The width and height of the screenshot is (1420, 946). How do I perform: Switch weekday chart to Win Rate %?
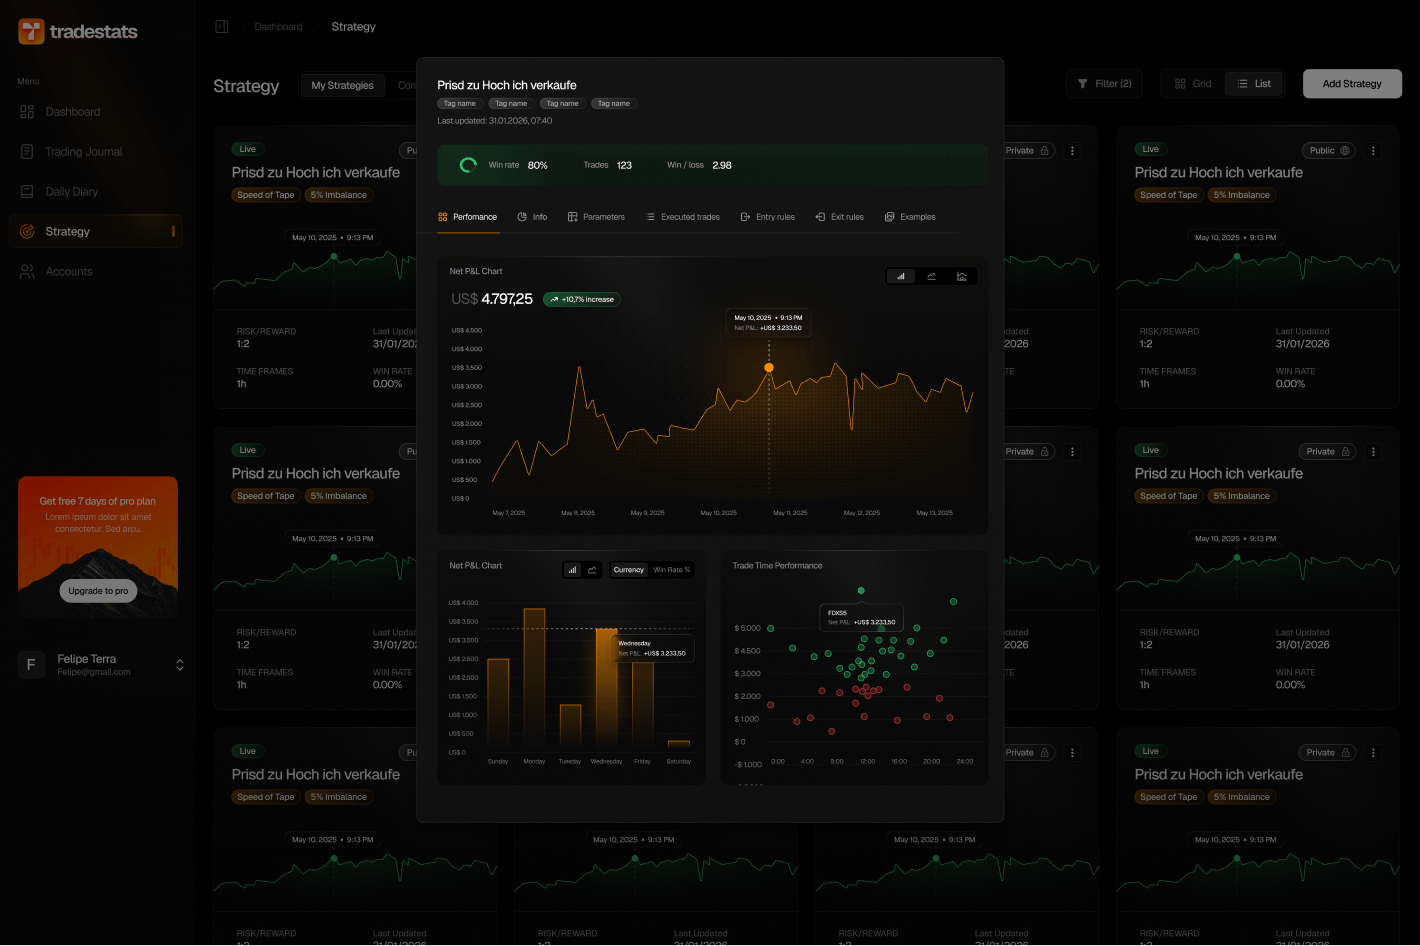(x=671, y=570)
